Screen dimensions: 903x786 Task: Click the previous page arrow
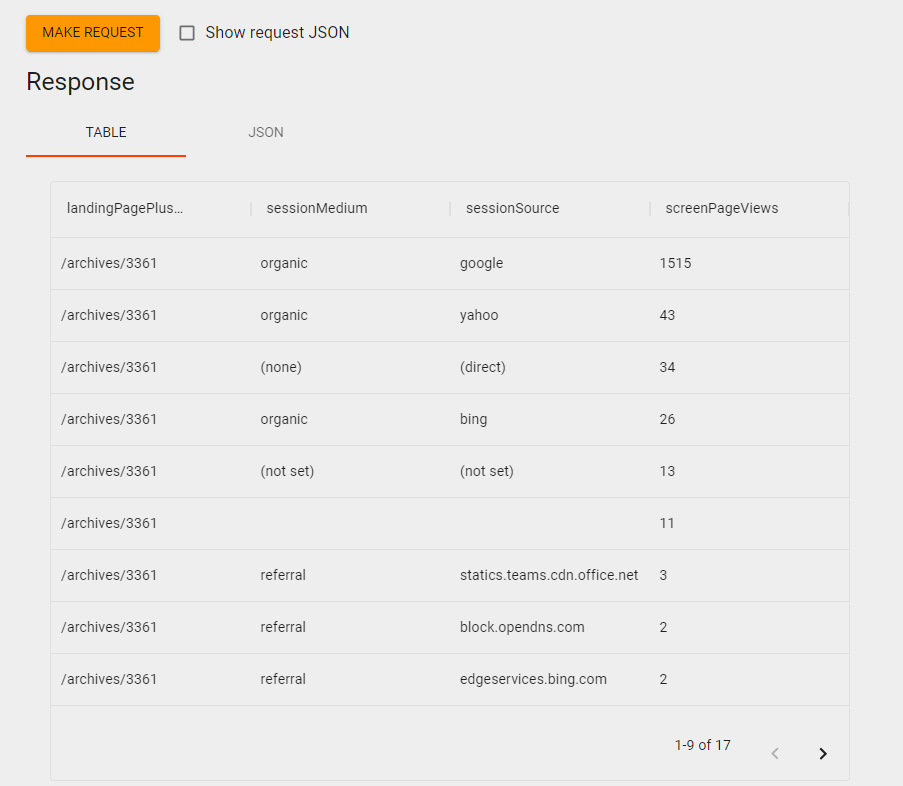click(775, 753)
